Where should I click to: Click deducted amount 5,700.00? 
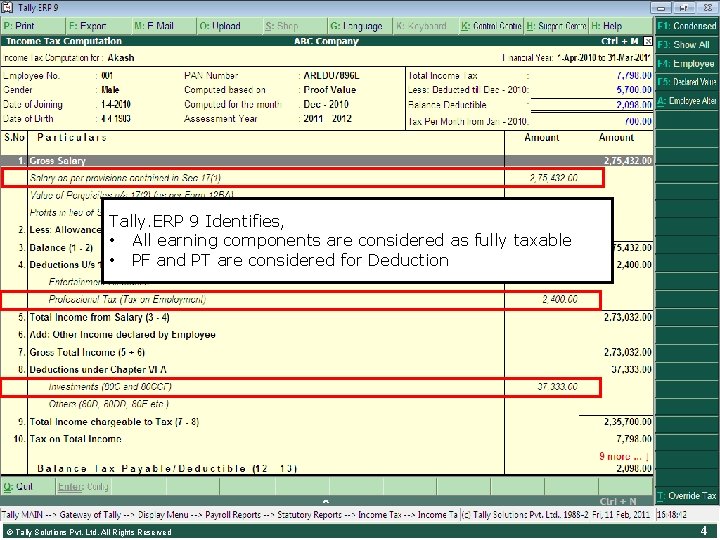click(x=634, y=90)
